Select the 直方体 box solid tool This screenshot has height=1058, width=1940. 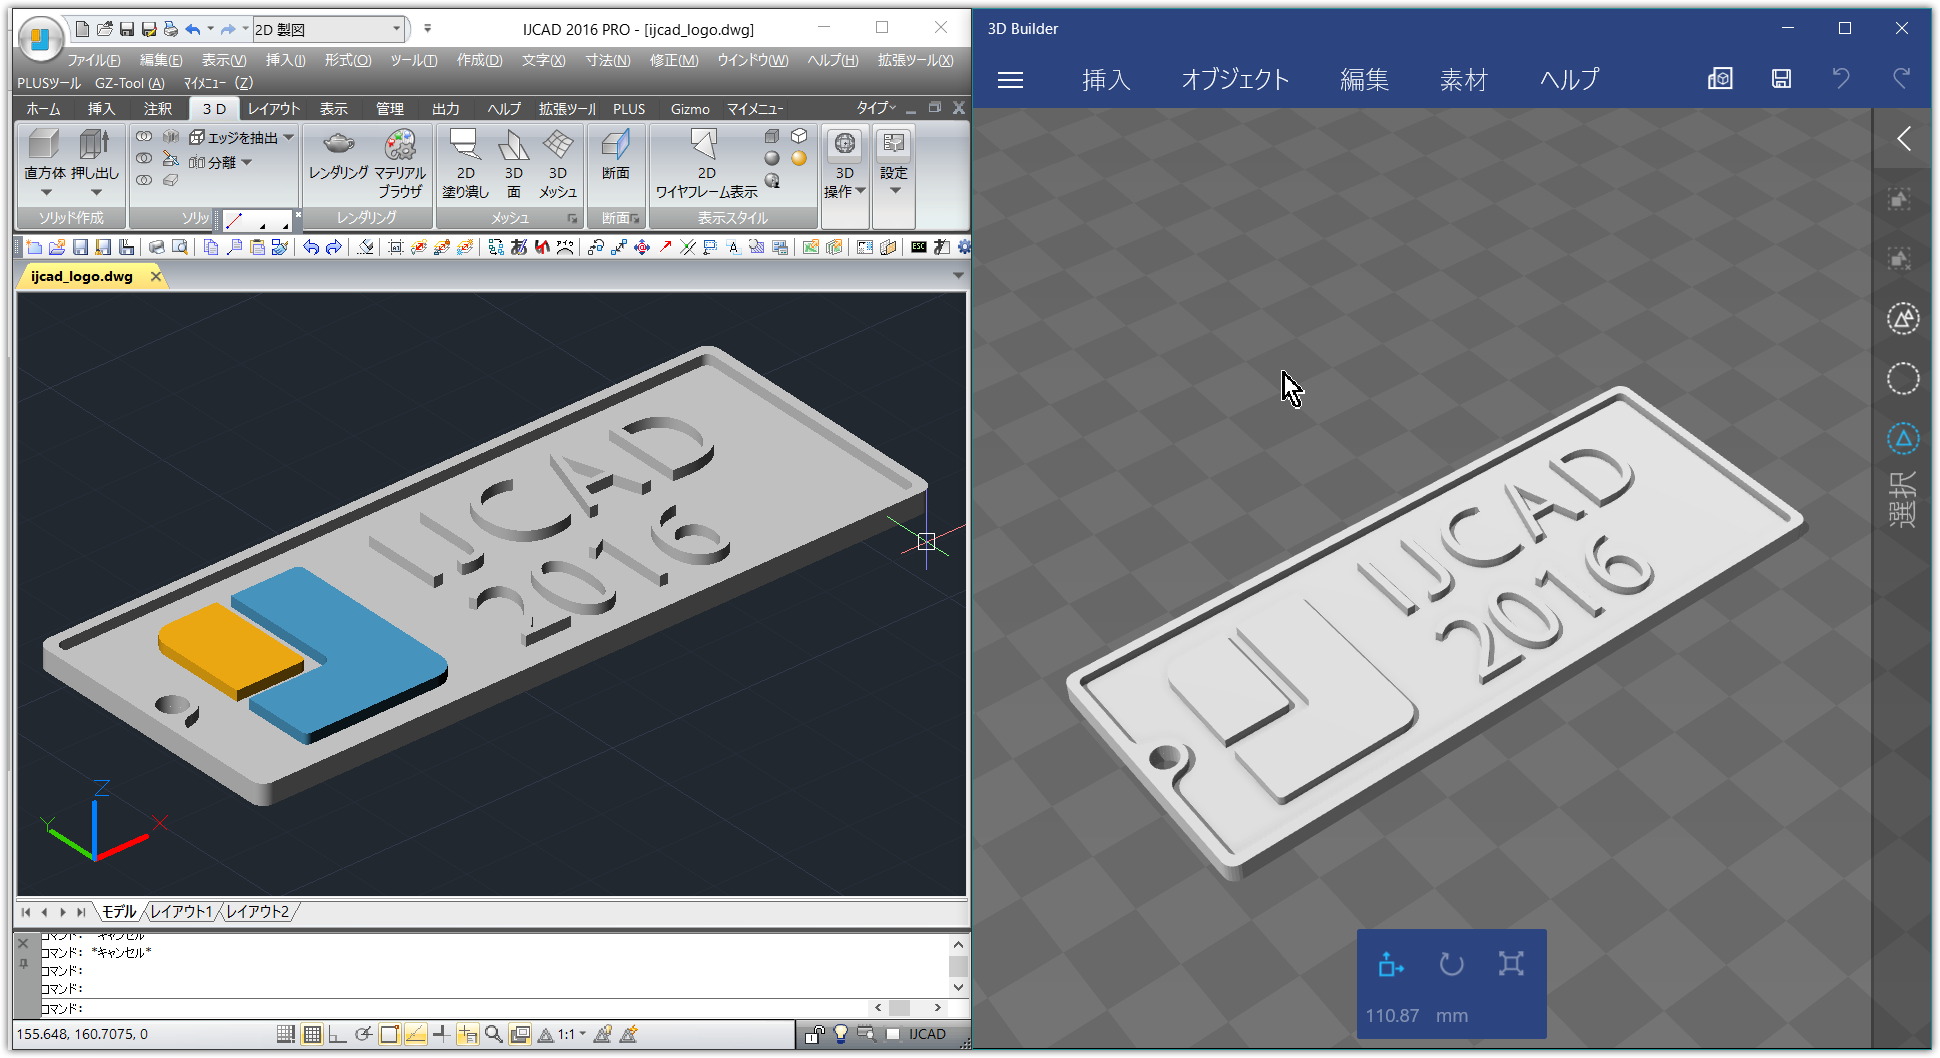pyautogui.click(x=44, y=155)
